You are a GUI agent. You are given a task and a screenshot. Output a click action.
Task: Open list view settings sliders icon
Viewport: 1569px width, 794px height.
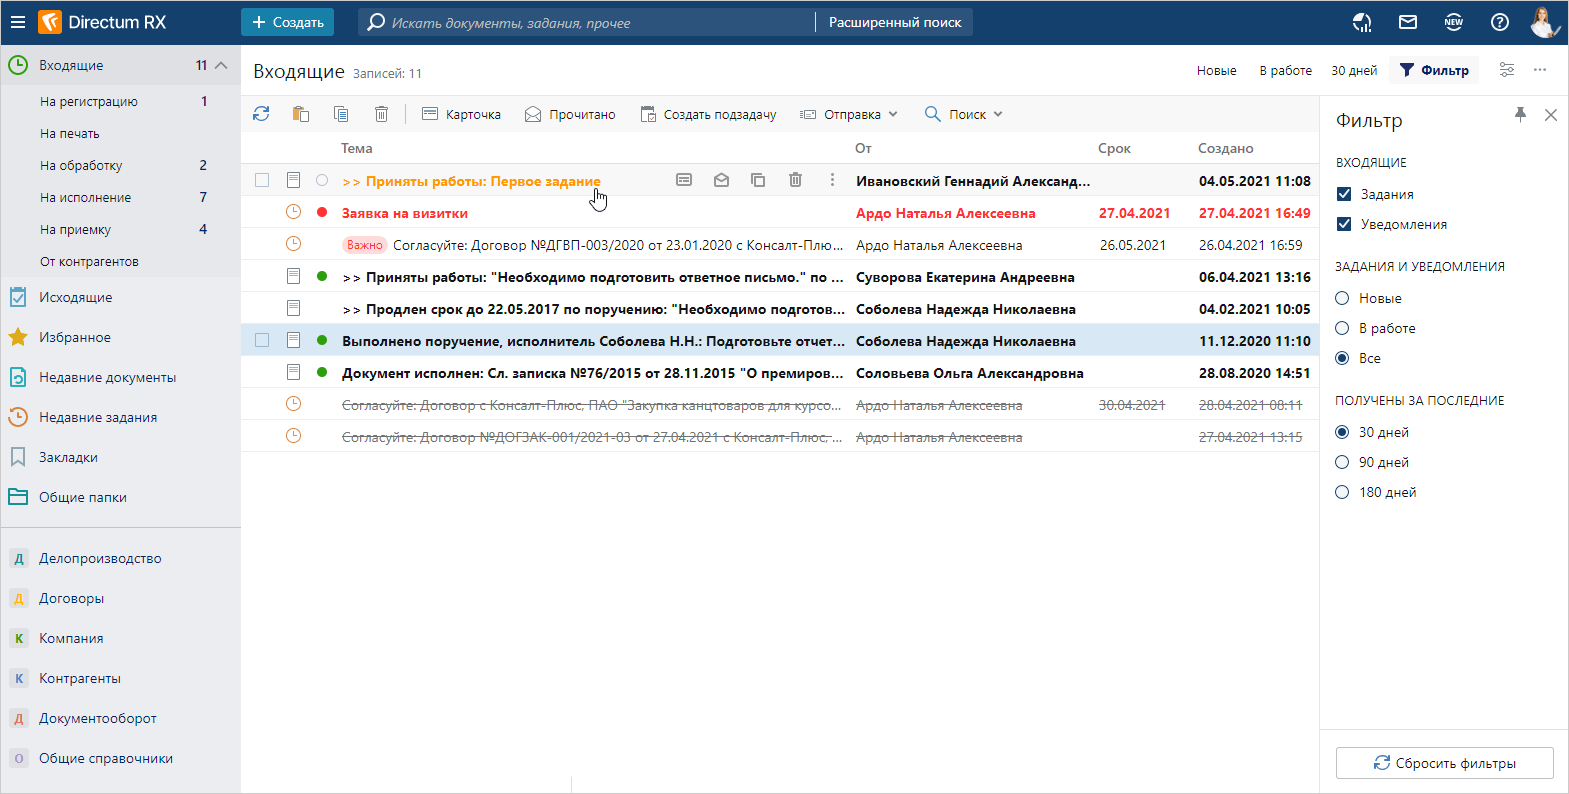point(1506,70)
